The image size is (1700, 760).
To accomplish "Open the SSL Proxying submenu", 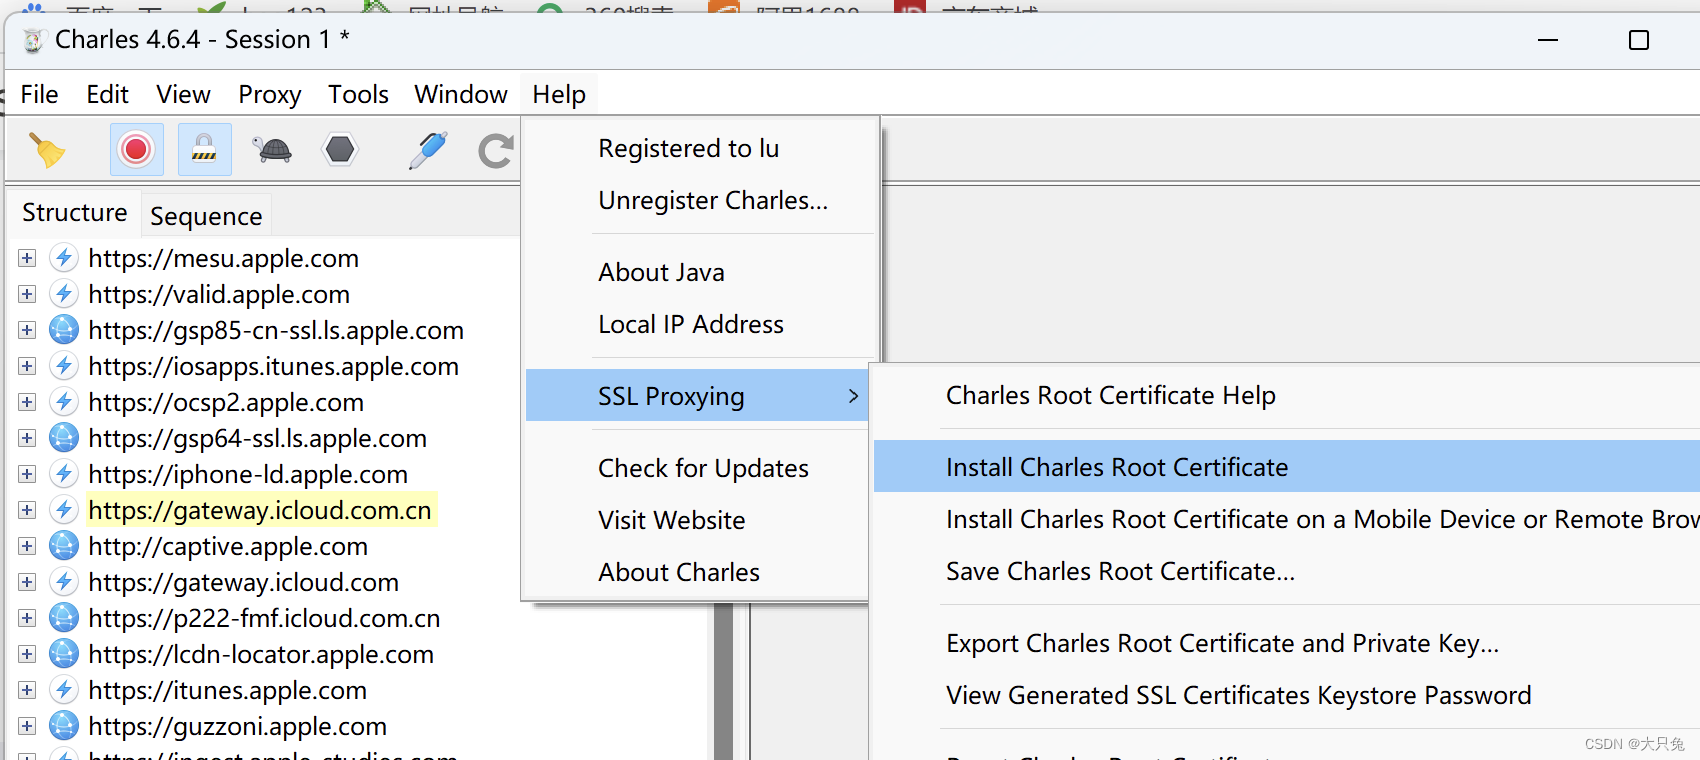I will coord(697,396).
